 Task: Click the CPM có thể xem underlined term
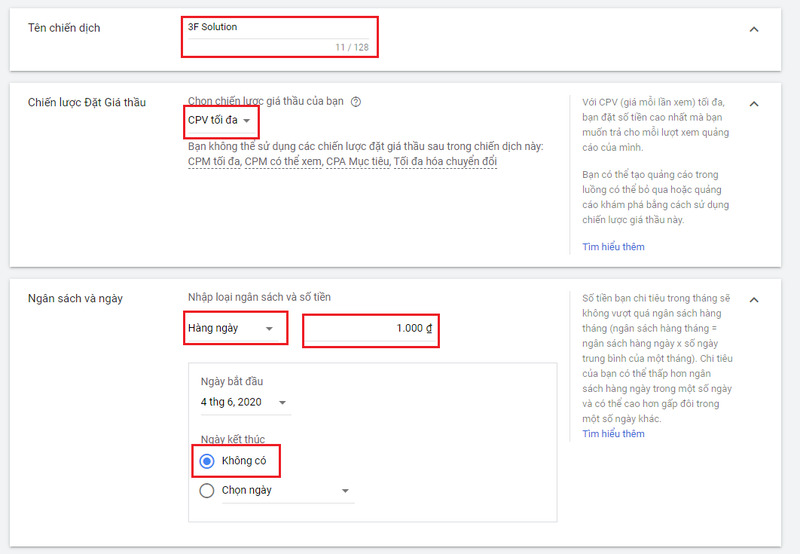[283, 162]
